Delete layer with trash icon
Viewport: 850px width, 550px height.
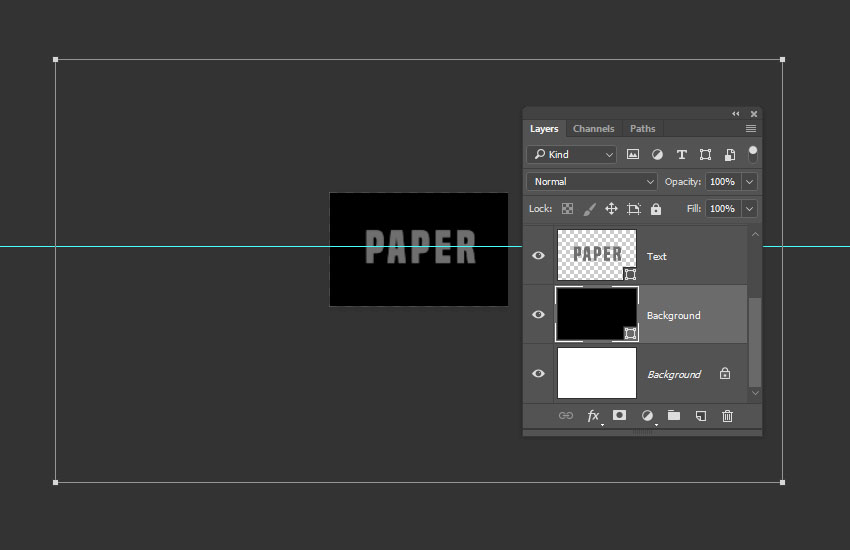pos(727,416)
